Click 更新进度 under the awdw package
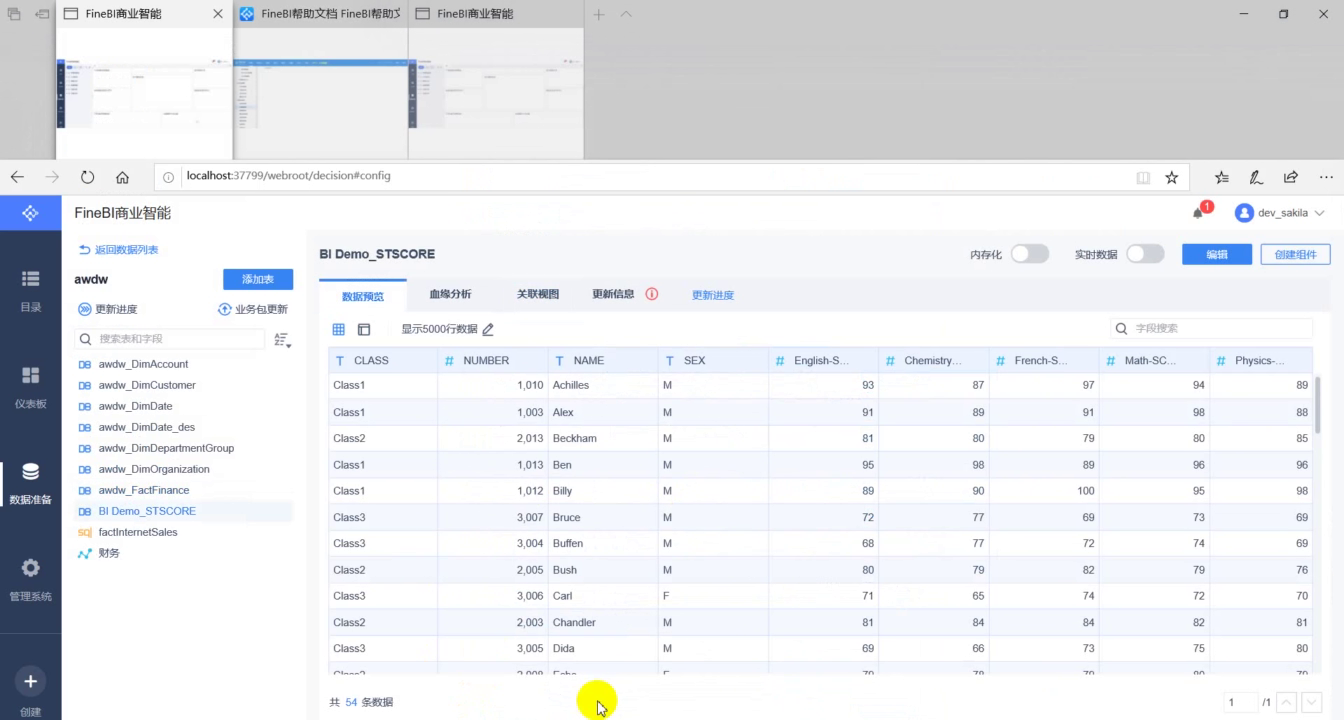This screenshot has height=720, width=1344. click(107, 309)
